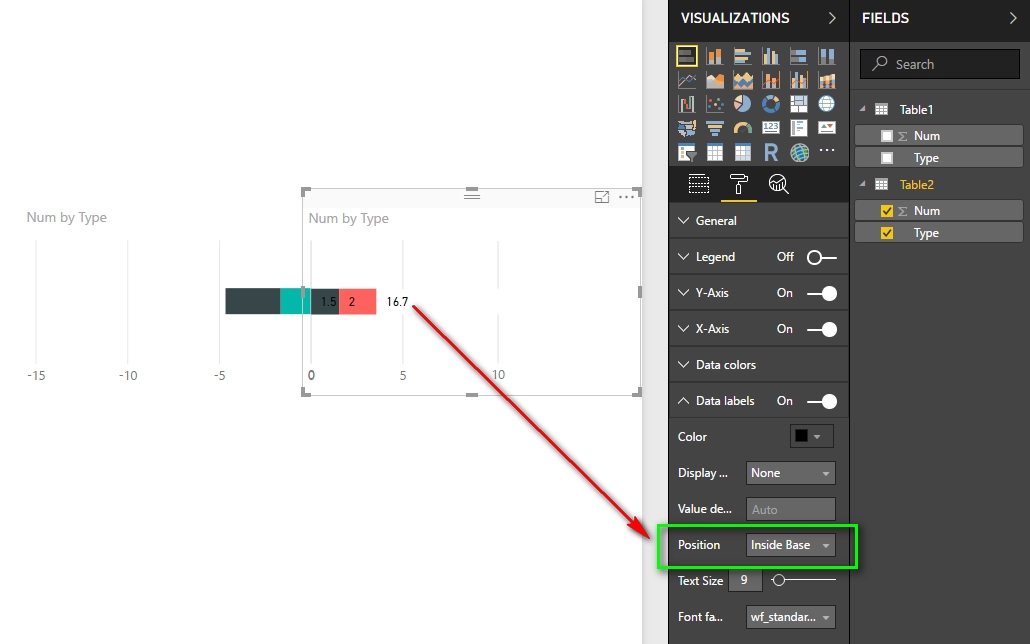This screenshot has width=1030, height=644.
Task: Turn off the Data labels toggle
Action: [822, 402]
